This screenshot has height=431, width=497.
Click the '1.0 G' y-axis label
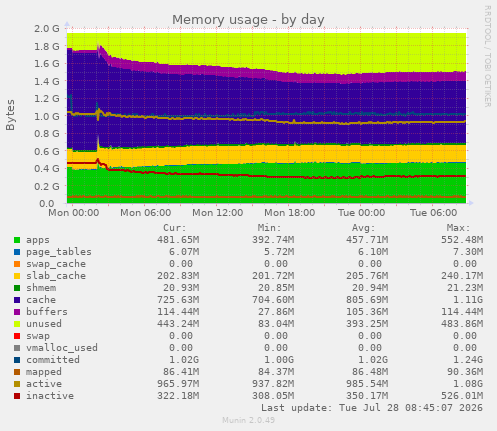pyautogui.click(x=47, y=116)
